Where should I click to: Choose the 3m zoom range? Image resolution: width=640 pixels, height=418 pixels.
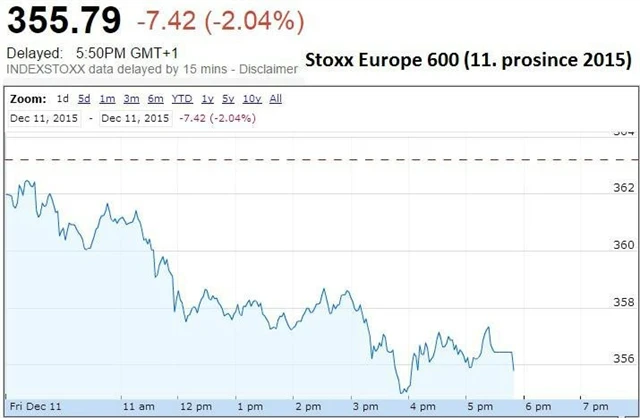pyautogui.click(x=131, y=99)
